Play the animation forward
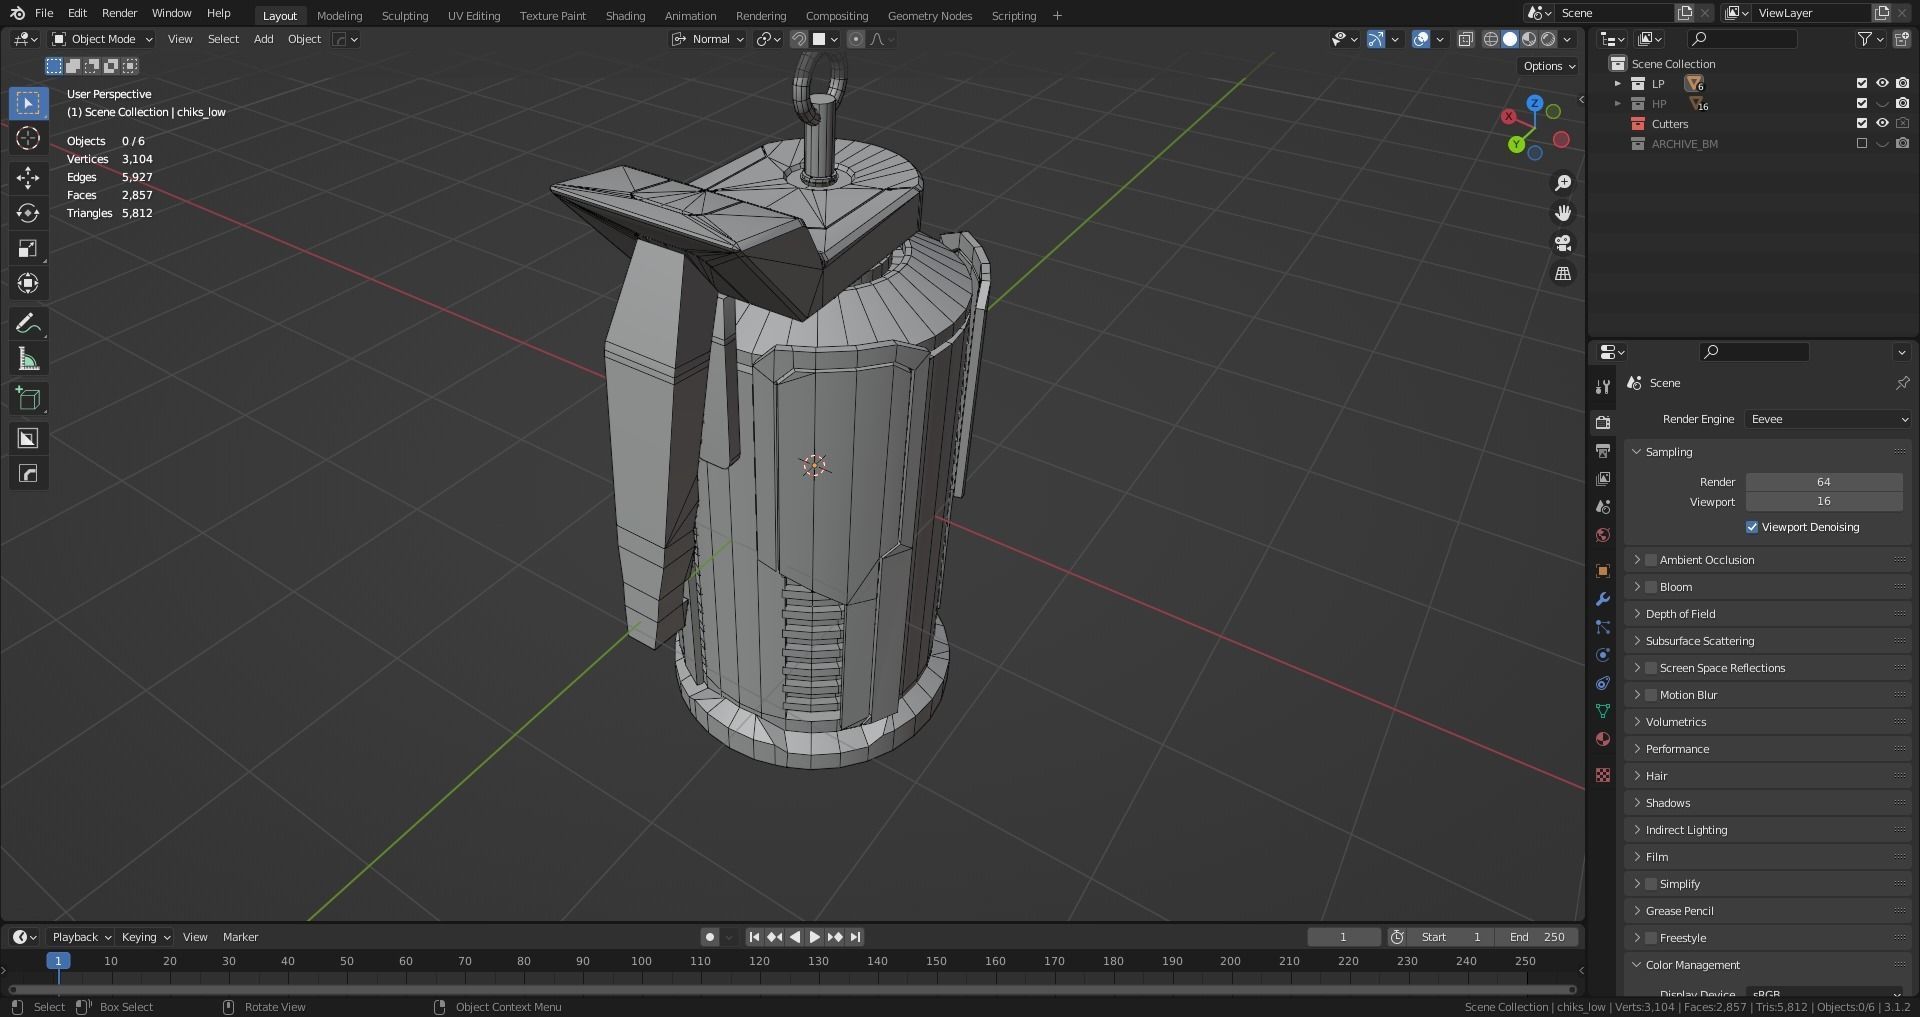This screenshot has width=1920, height=1017. click(814, 937)
